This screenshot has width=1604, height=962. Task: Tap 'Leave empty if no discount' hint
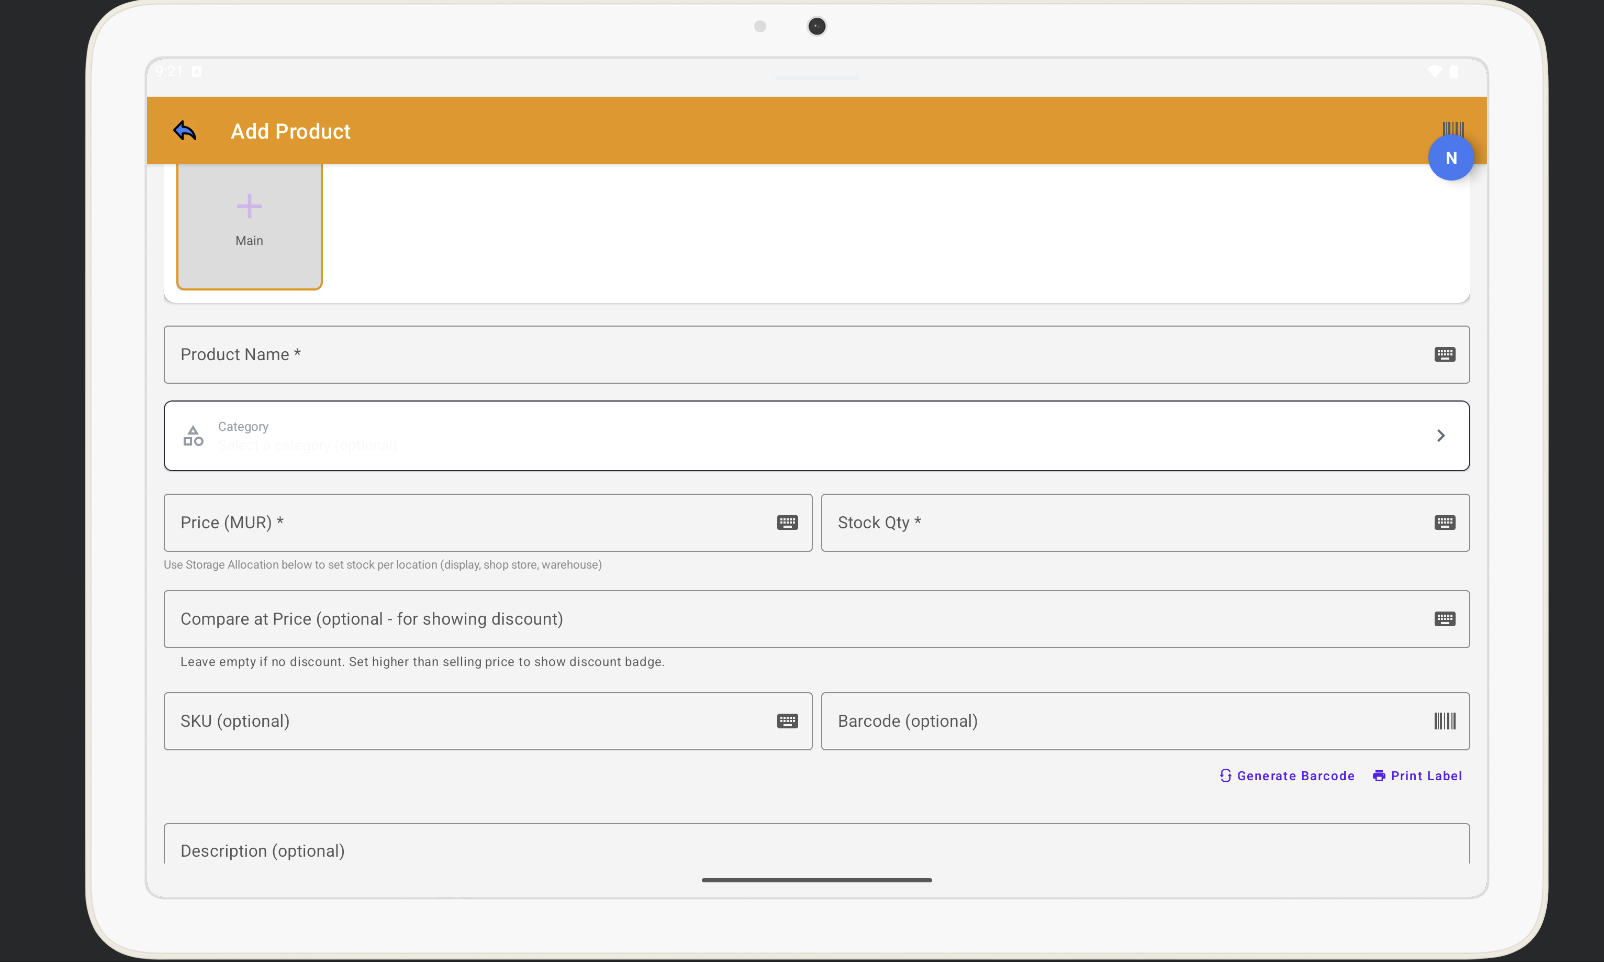422,662
